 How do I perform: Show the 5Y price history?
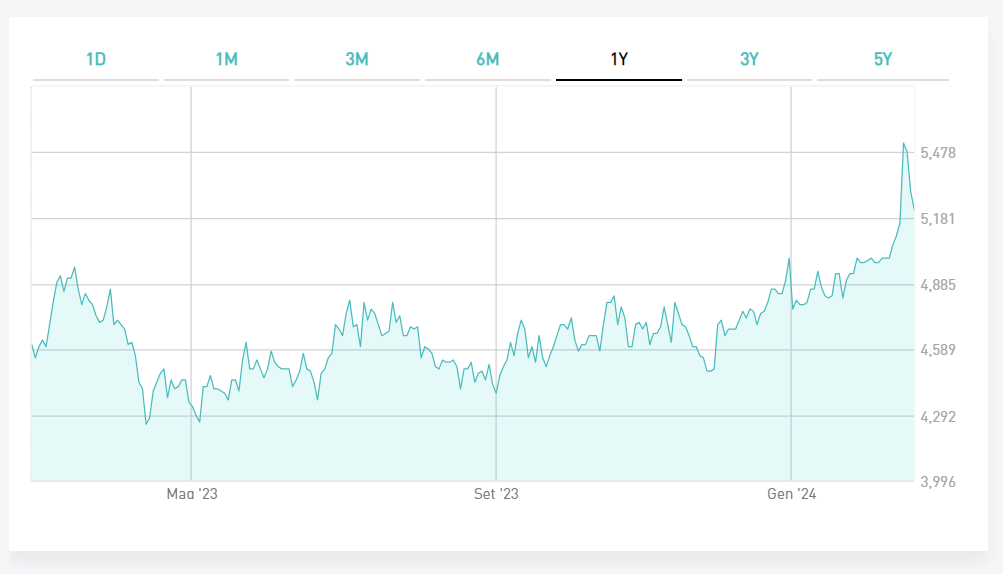(882, 60)
